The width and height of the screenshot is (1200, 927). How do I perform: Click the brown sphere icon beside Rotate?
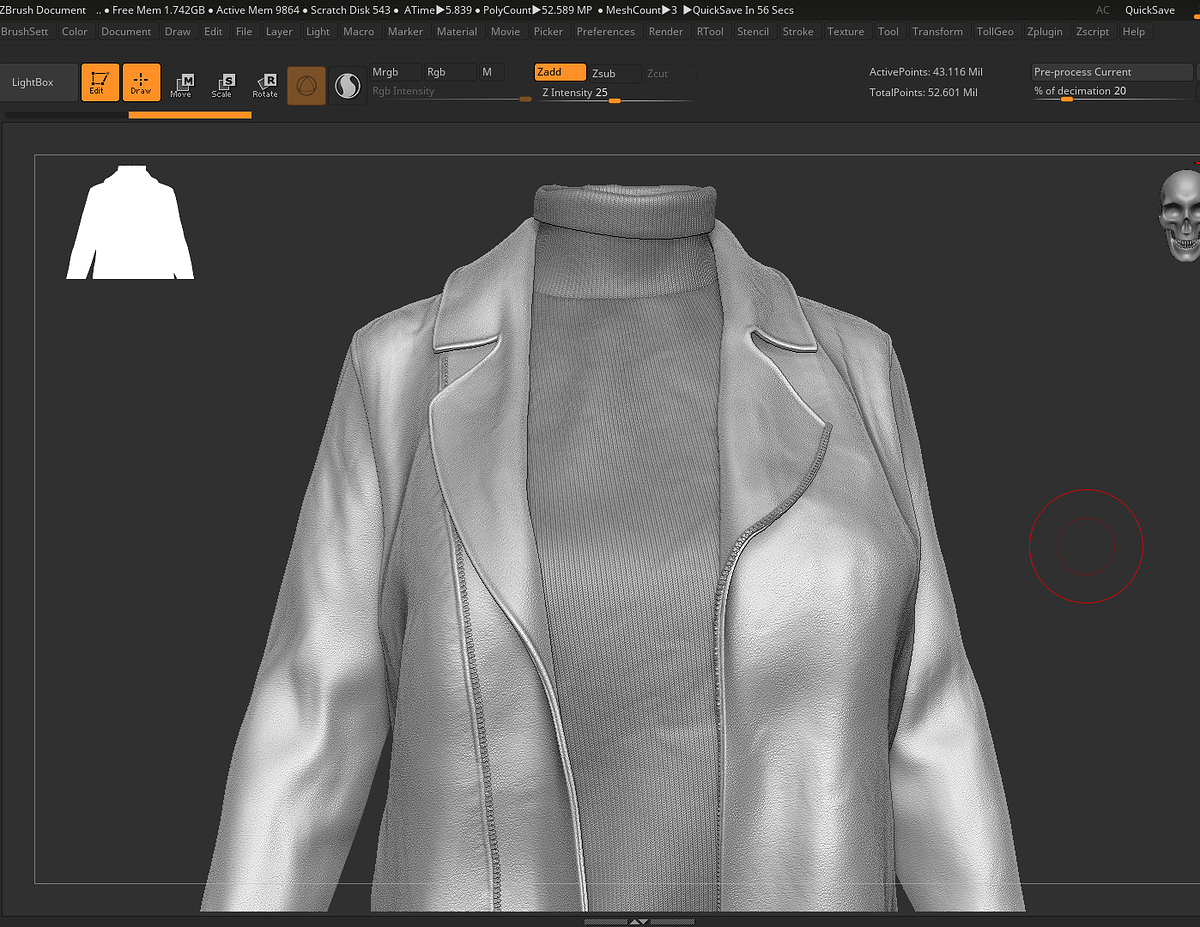(x=306, y=86)
